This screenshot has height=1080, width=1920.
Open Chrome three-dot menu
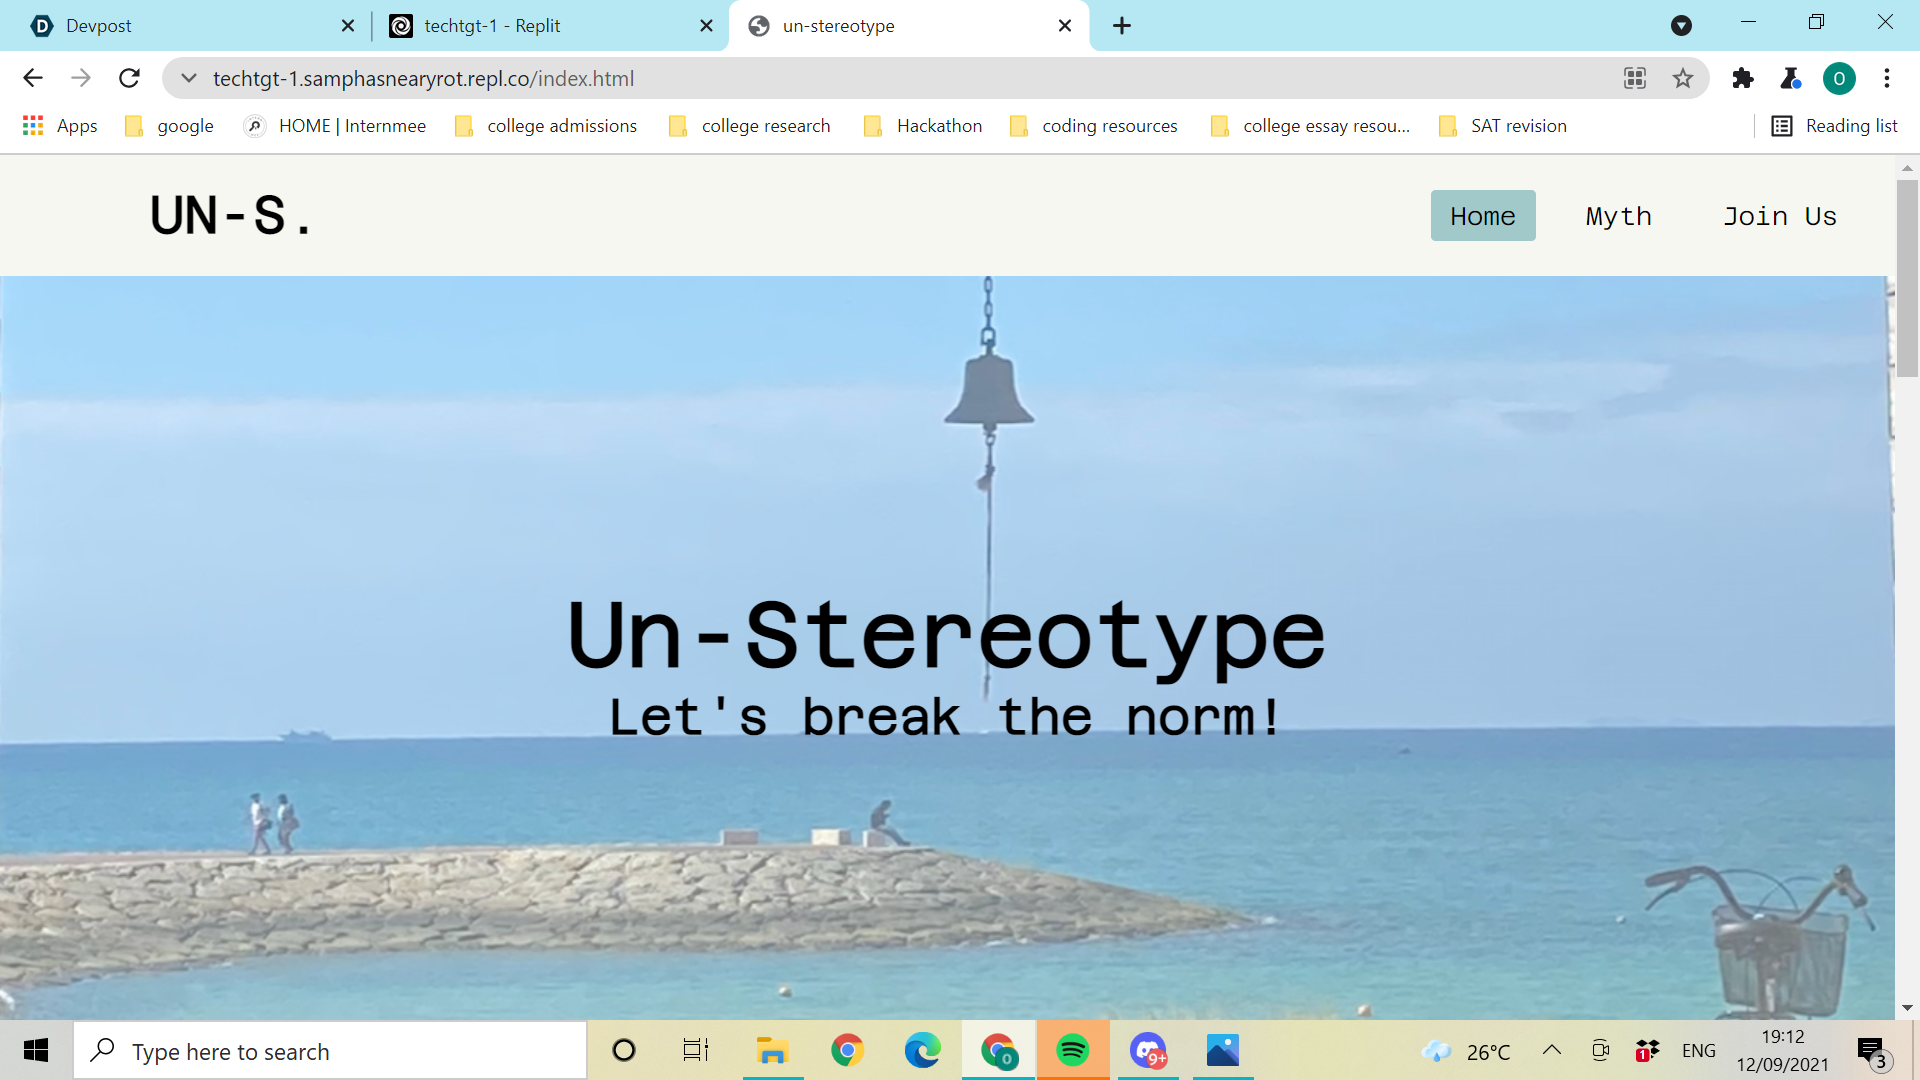[1887, 78]
